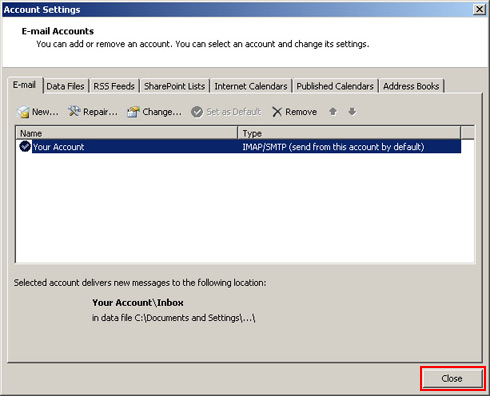Screen dimensions: 490x396
Task: Select the E-mail tab
Action: (24, 85)
